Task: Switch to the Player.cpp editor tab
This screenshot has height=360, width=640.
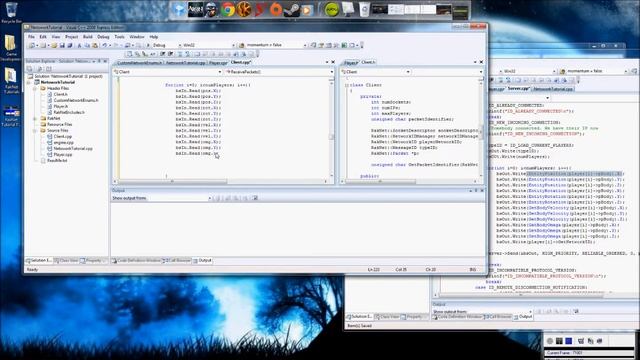Action: 218,63
